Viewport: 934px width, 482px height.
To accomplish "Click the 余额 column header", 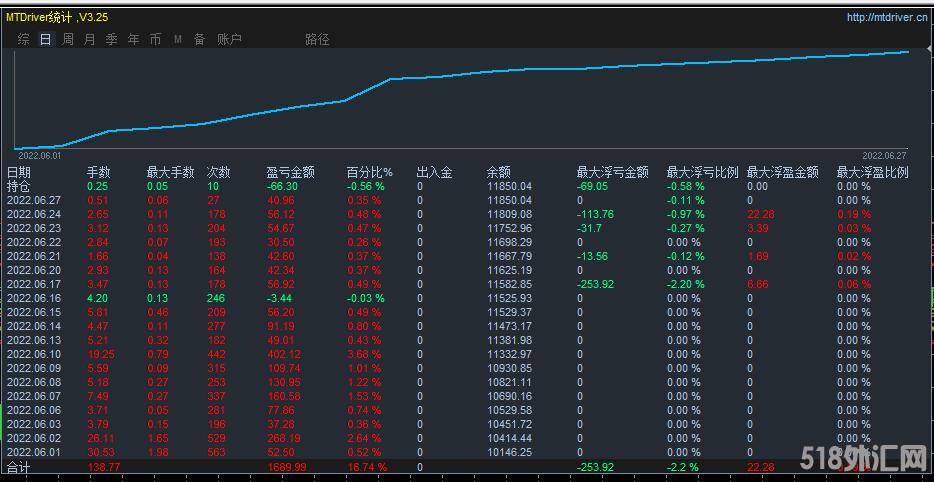I will coord(498,172).
